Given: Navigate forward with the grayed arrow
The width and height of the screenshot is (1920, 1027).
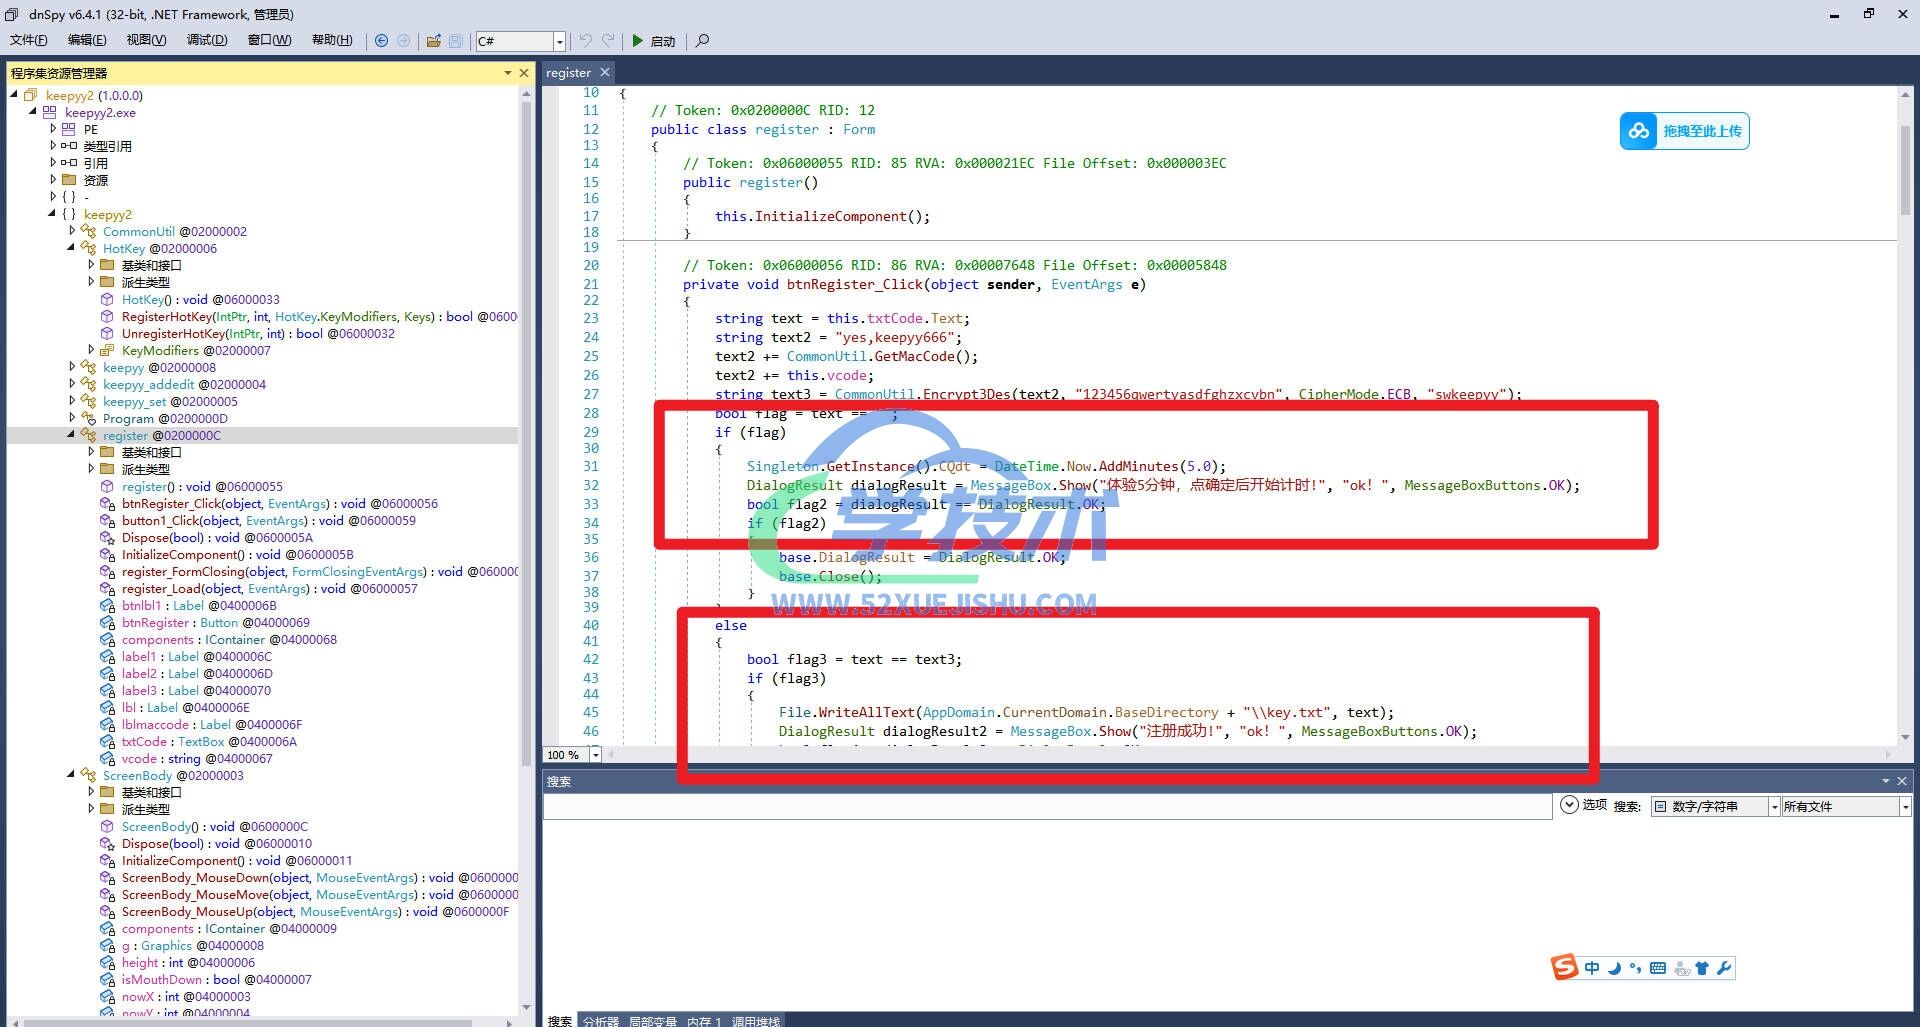Looking at the screenshot, I should click(x=403, y=41).
